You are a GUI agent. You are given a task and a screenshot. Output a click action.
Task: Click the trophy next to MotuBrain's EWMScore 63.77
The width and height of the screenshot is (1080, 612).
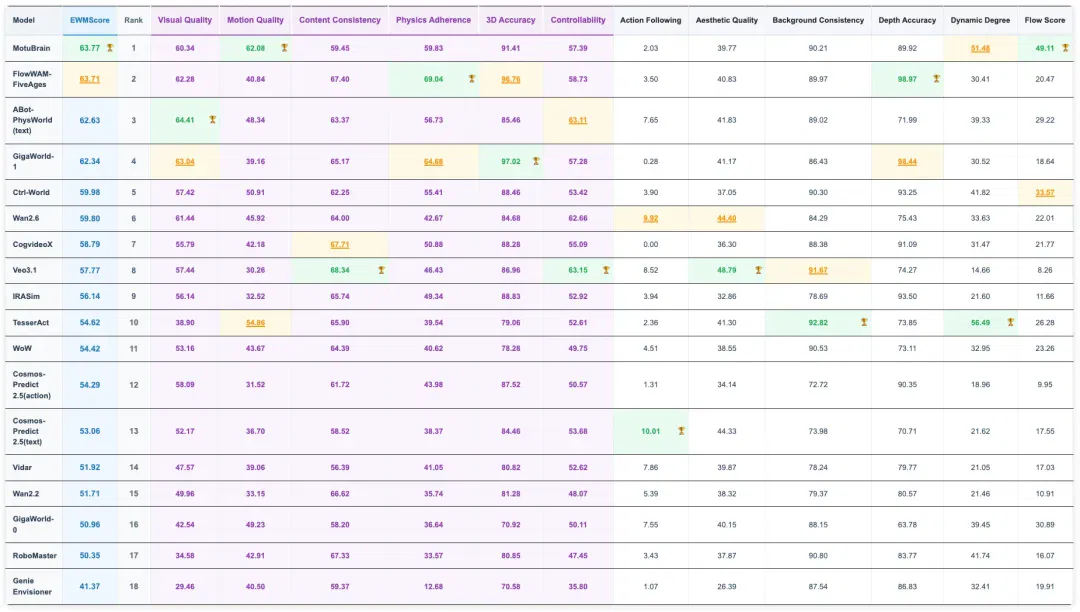tap(110, 48)
